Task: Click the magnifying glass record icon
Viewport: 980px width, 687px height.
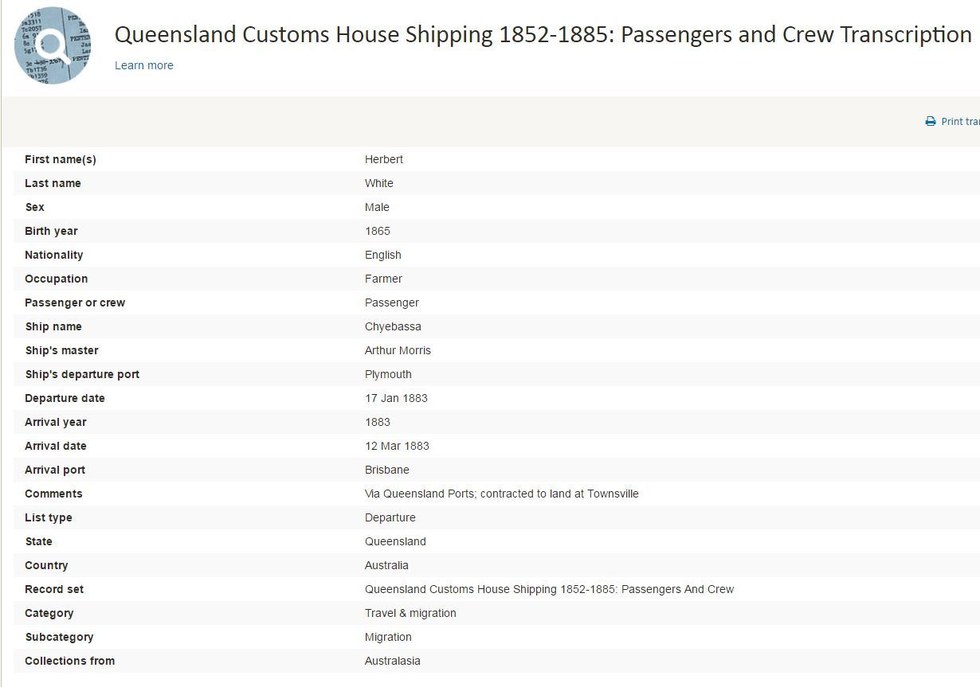Action: [52, 45]
